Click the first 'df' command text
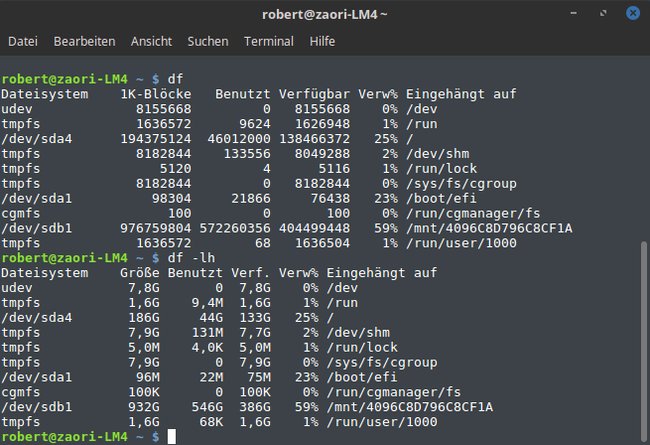Screen dimensions: 650x445 click(x=175, y=79)
